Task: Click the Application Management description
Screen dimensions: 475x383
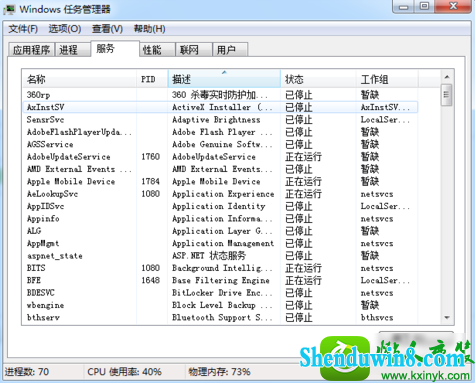Action: click(x=223, y=243)
